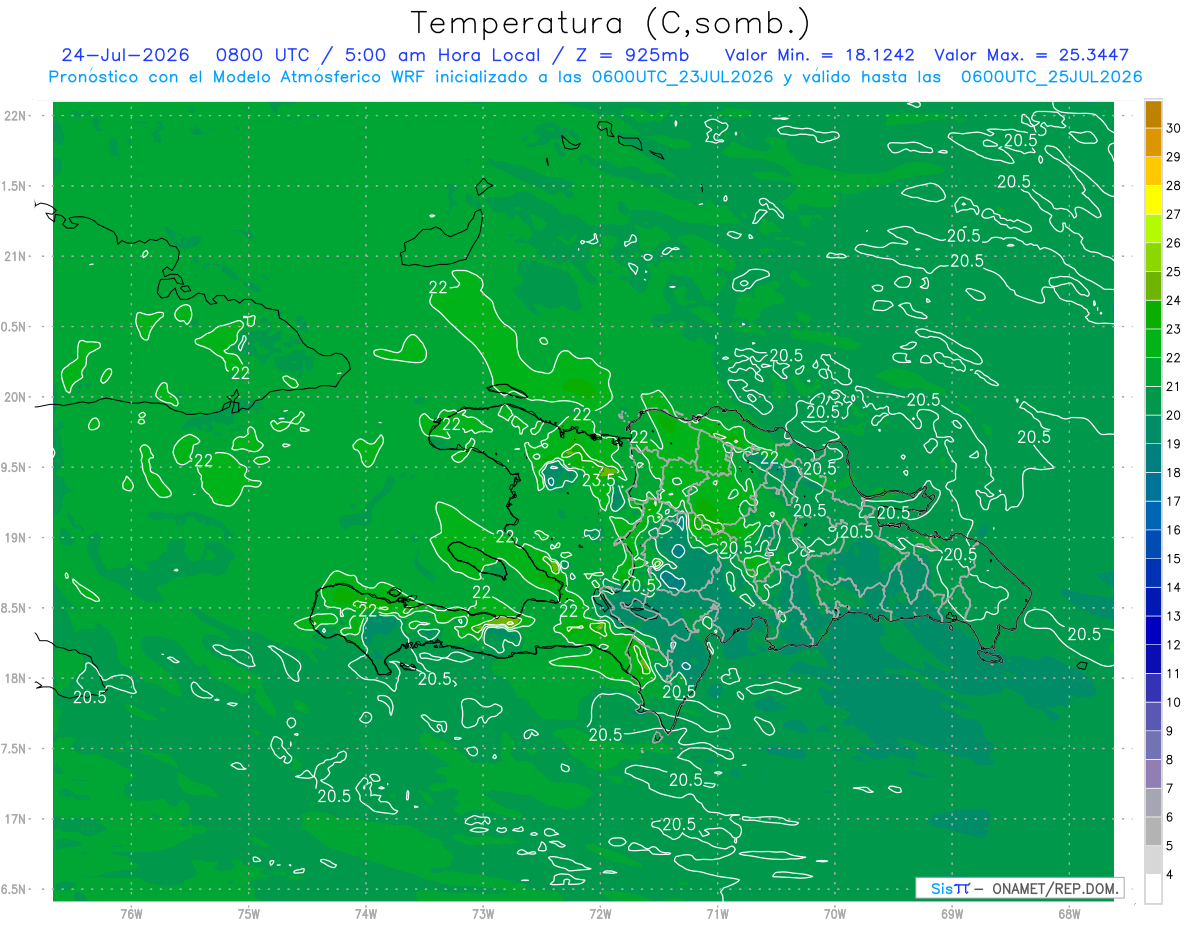Click the '76W' longitude axis label
Viewport: 1200px width, 927px height.
tap(131, 913)
